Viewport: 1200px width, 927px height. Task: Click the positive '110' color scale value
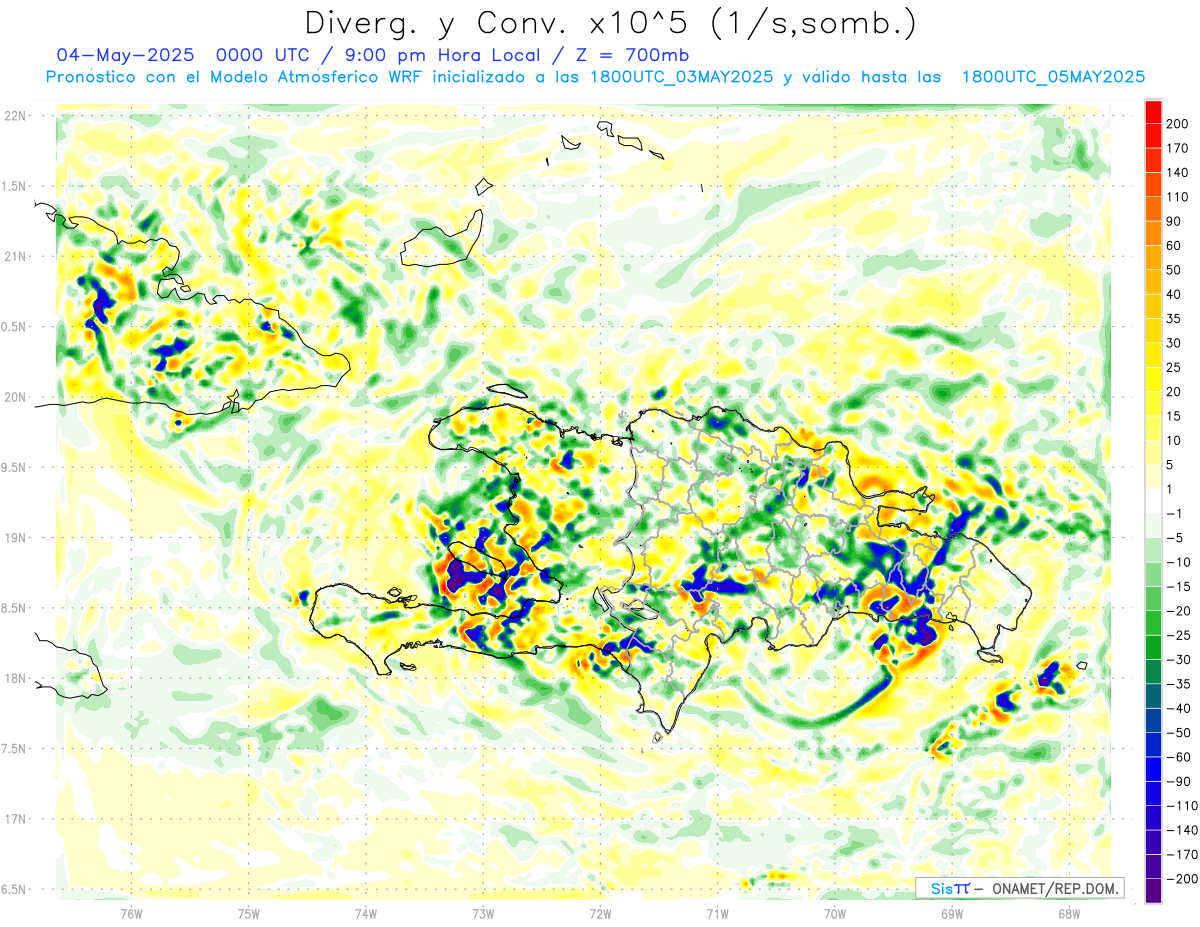1177,197
